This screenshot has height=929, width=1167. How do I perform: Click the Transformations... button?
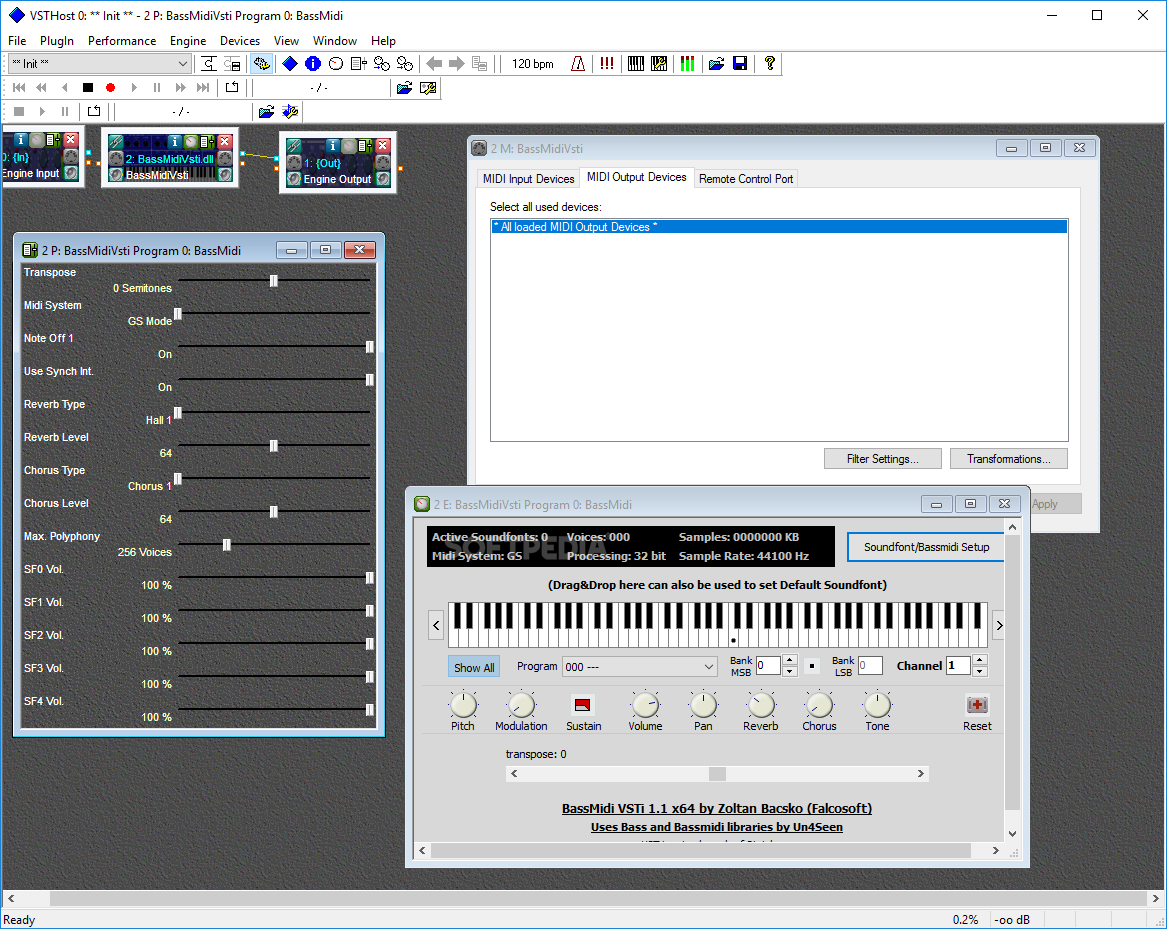1008,459
